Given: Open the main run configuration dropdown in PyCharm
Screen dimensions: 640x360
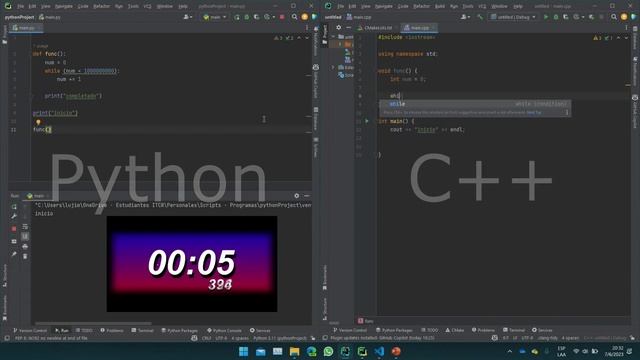Looking at the screenshot, I should tap(214, 17).
